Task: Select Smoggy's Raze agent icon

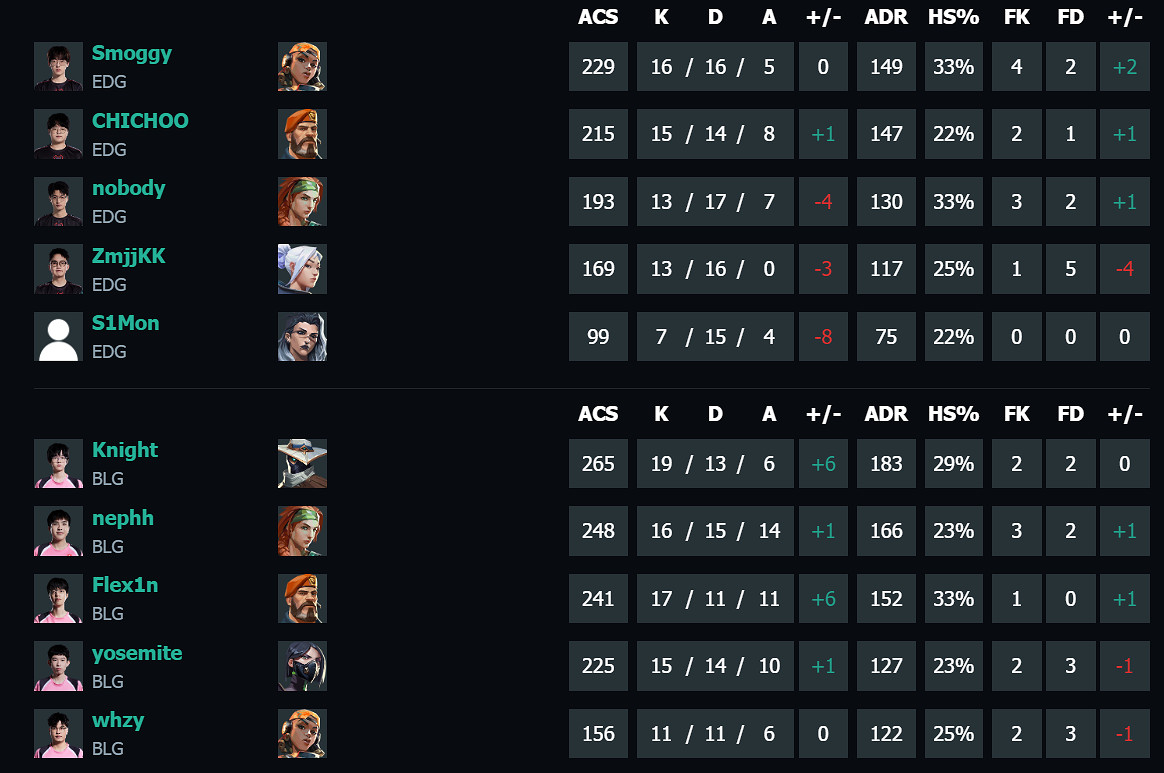Action: pyautogui.click(x=302, y=66)
